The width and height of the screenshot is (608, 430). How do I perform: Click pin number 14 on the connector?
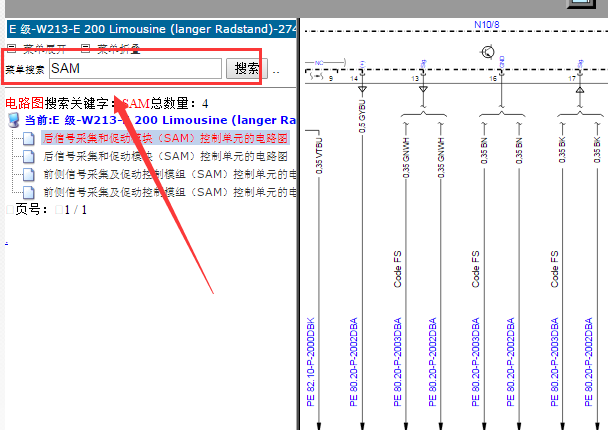(x=354, y=79)
